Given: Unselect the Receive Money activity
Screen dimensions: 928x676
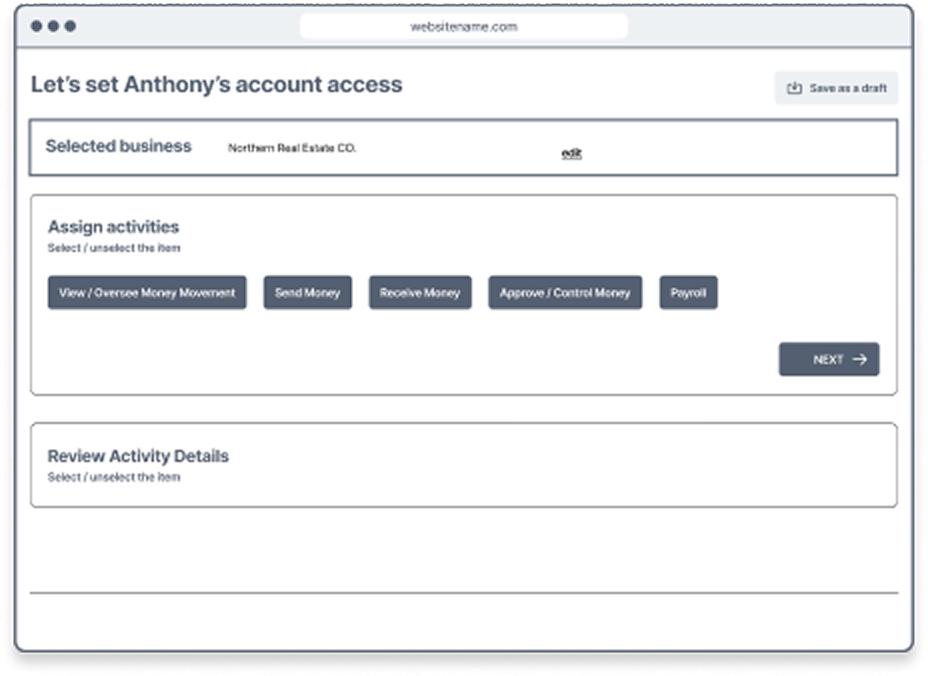Looking at the screenshot, I should click(420, 292).
